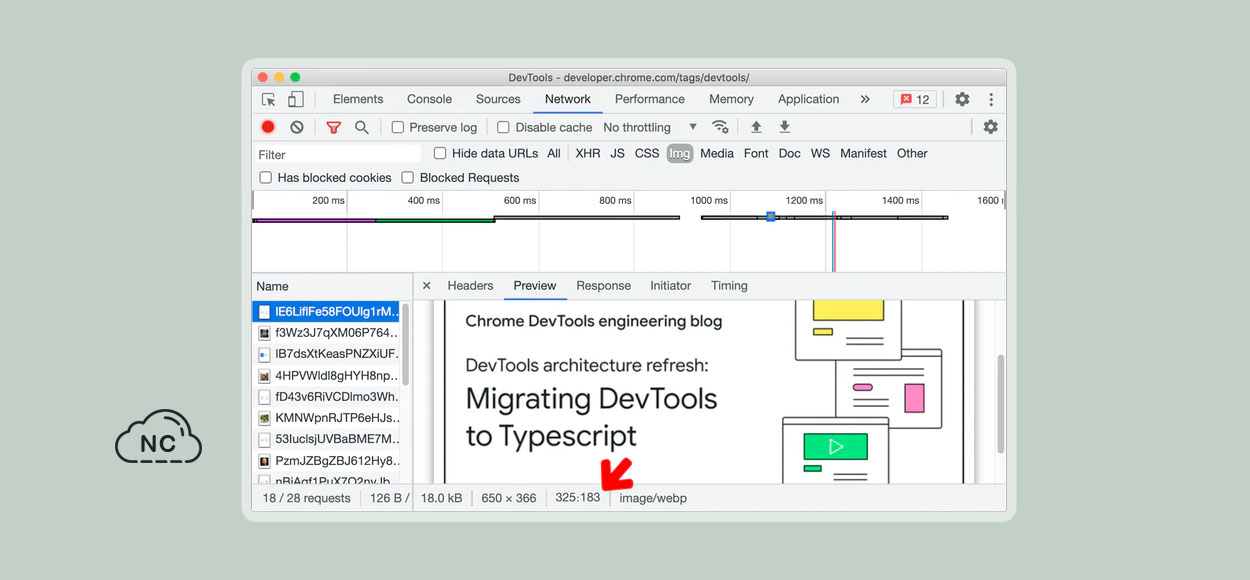Filter requests by All types
1250x580 pixels.
554,153
